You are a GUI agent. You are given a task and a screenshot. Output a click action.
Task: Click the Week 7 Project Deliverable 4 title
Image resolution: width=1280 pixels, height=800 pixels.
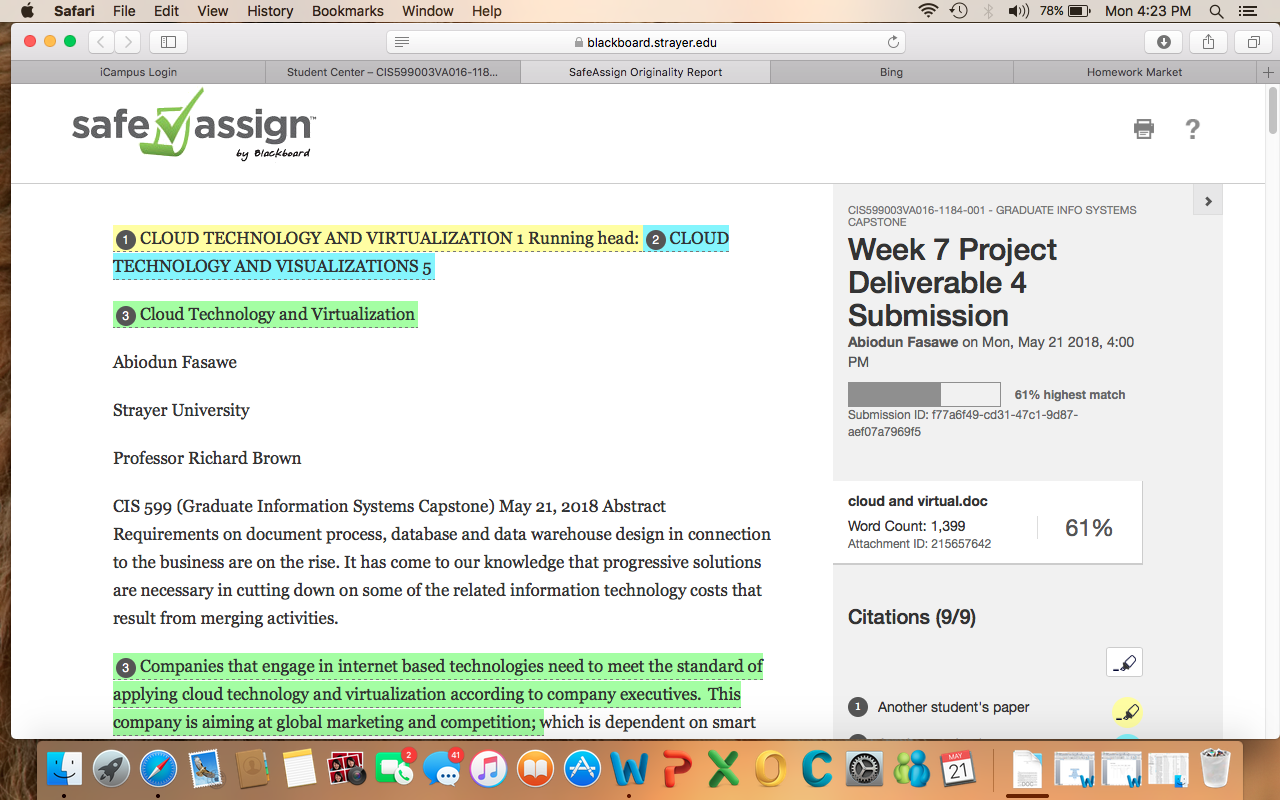(952, 282)
